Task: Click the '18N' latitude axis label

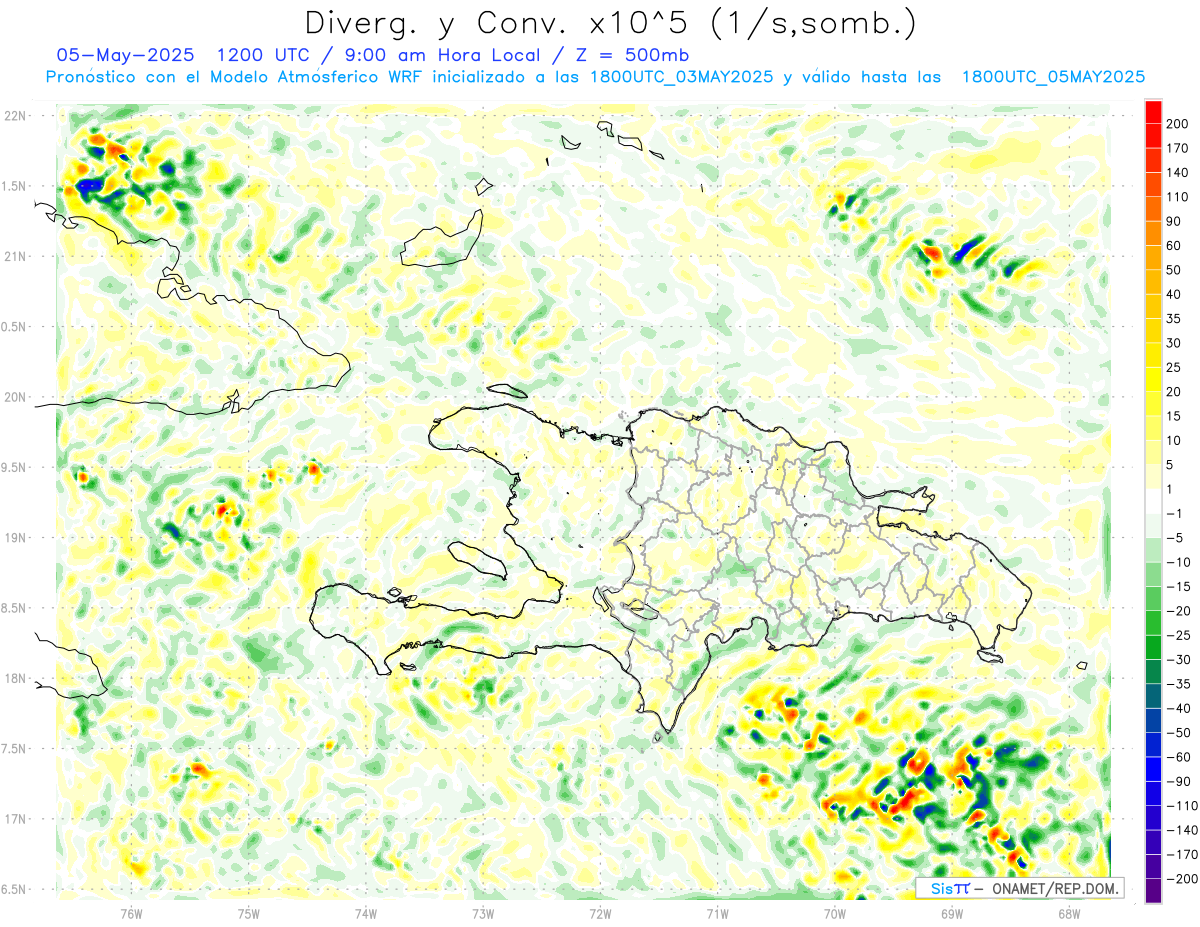Action: tap(15, 678)
